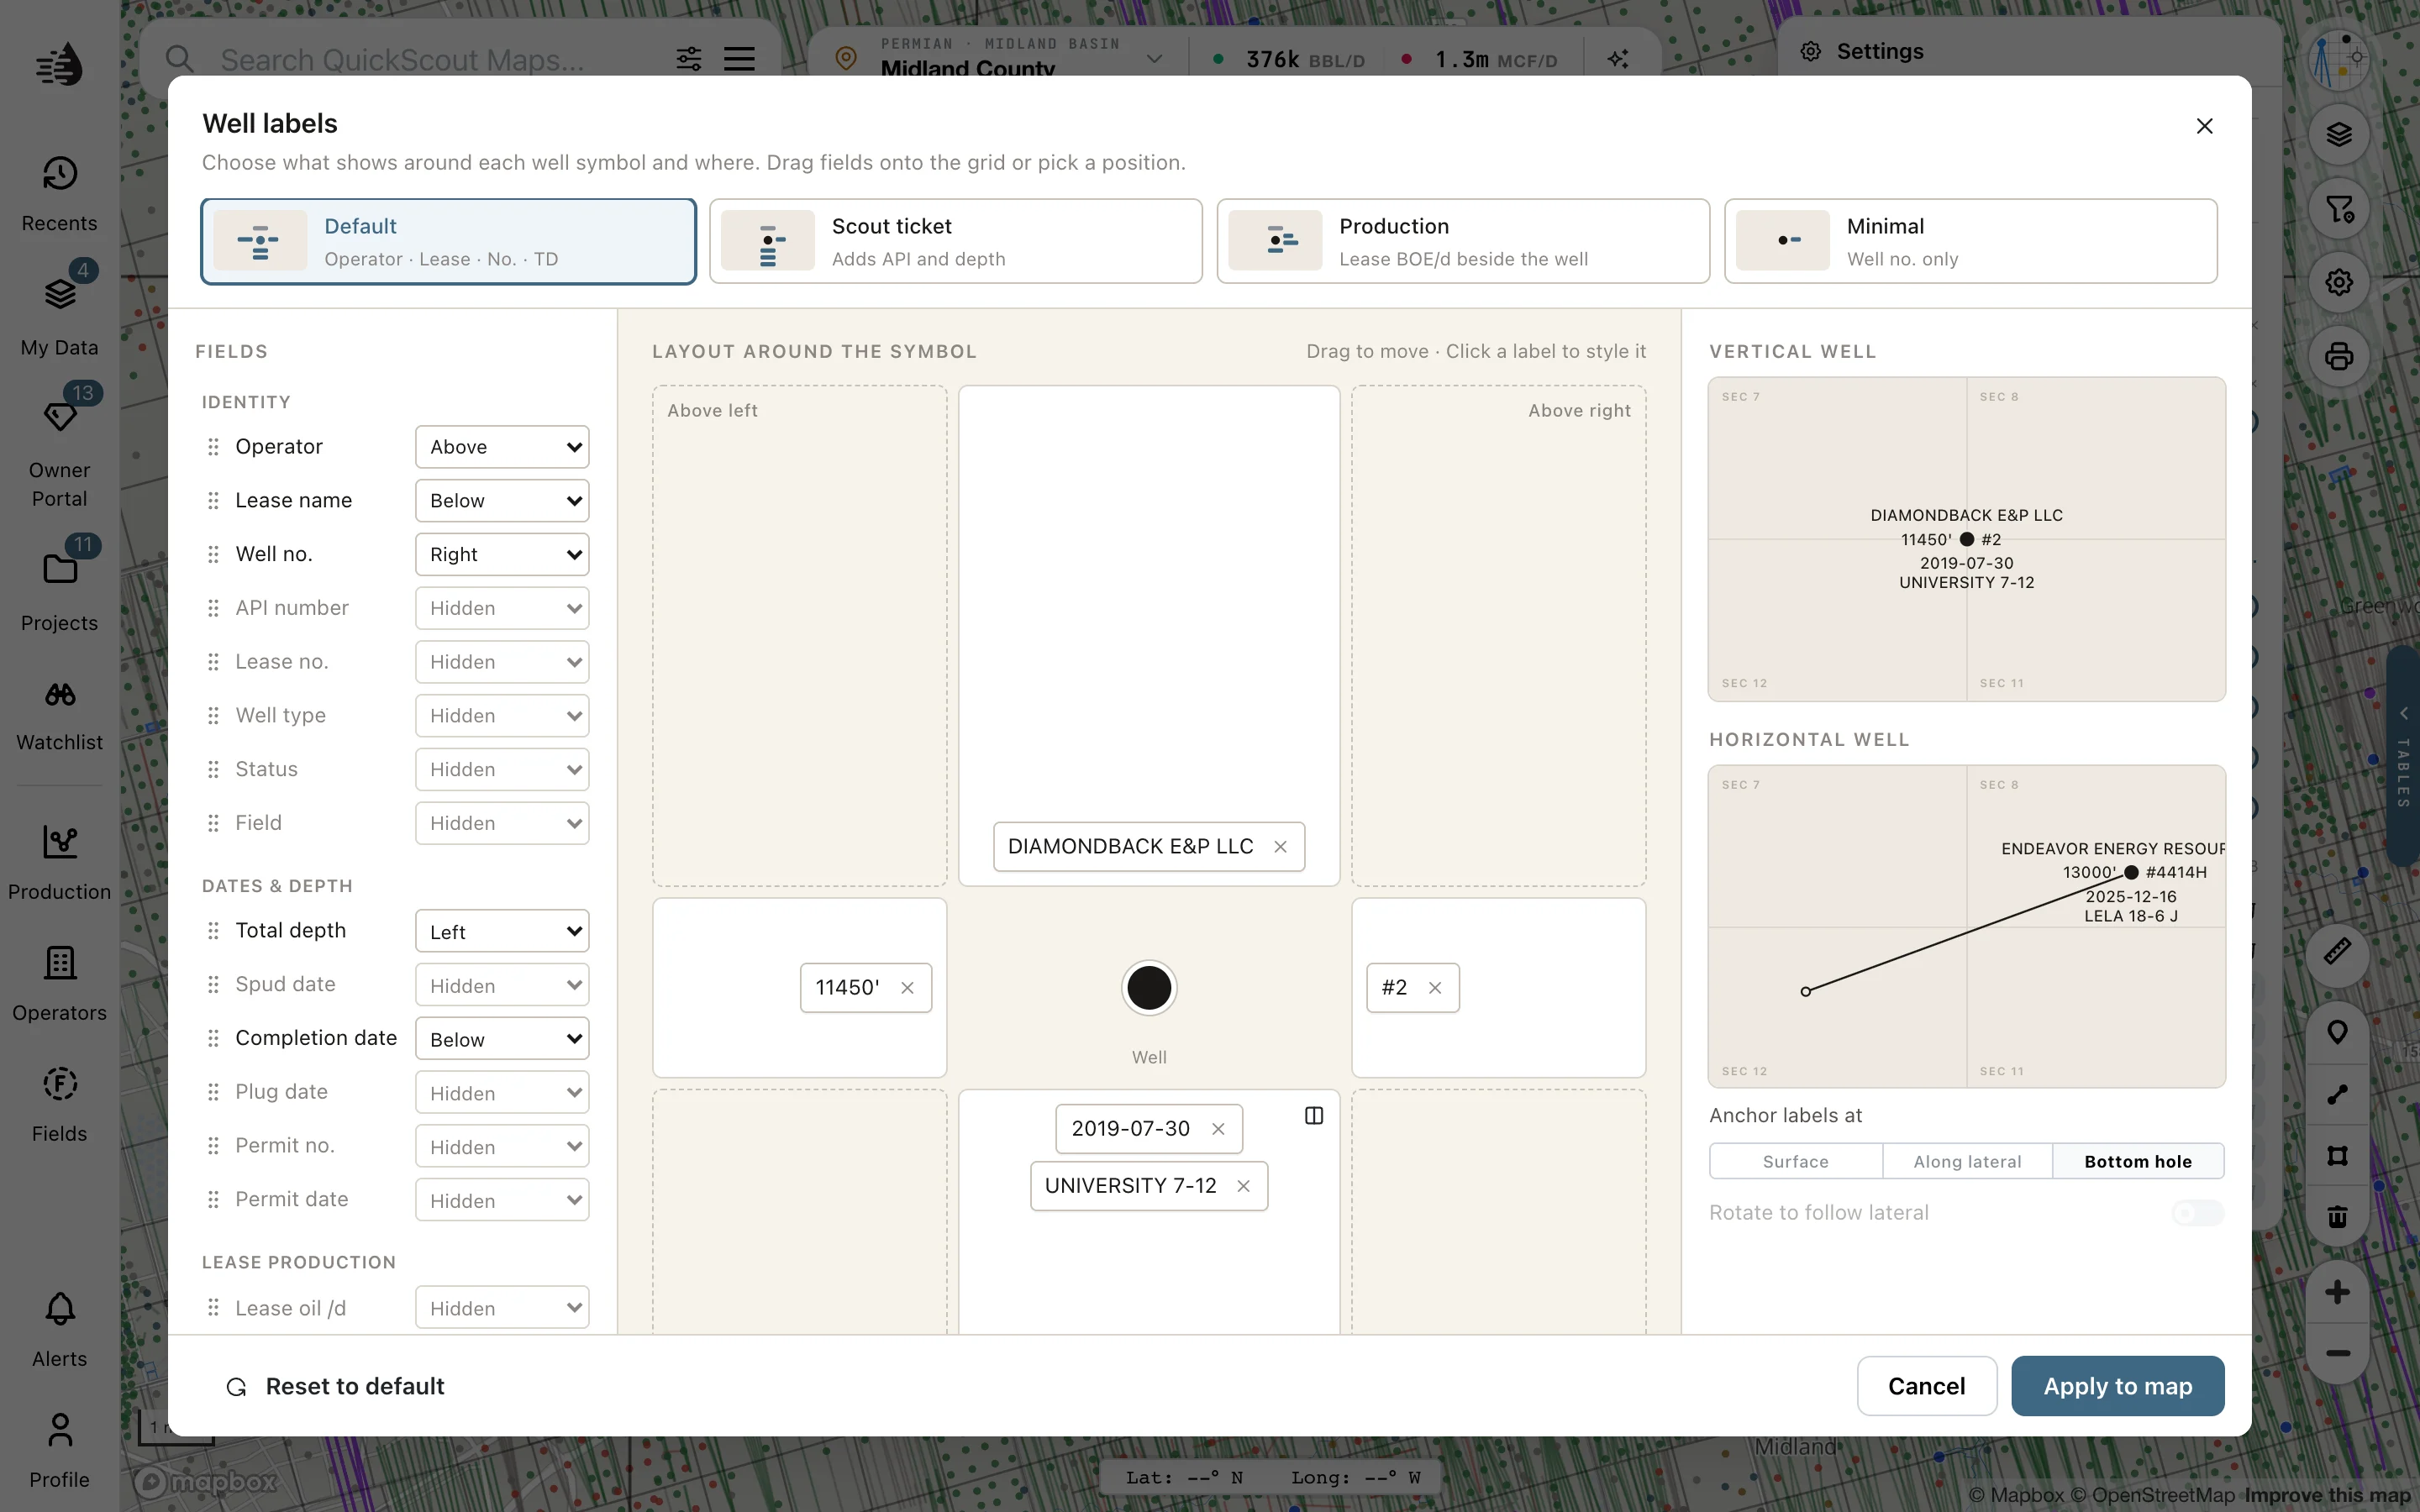Open the API number position dropdown
This screenshot has height=1512, width=2420.
click(x=502, y=608)
